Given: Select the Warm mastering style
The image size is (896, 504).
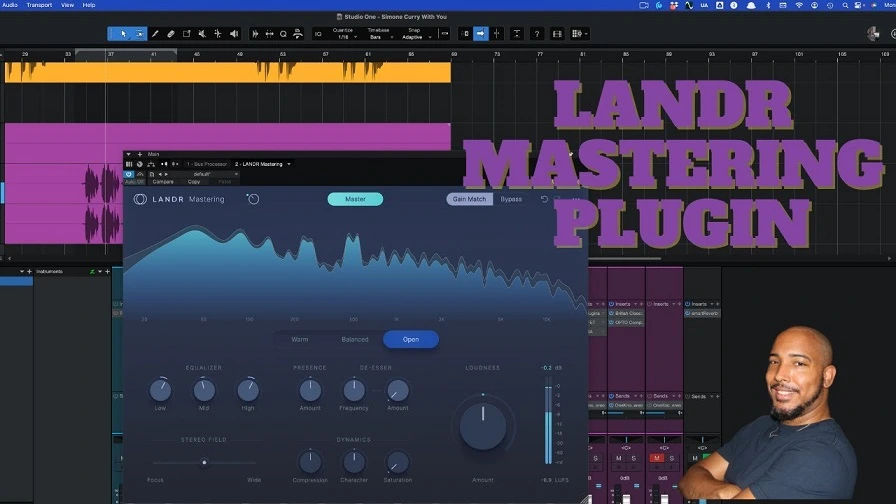Looking at the screenshot, I should tap(299, 339).
